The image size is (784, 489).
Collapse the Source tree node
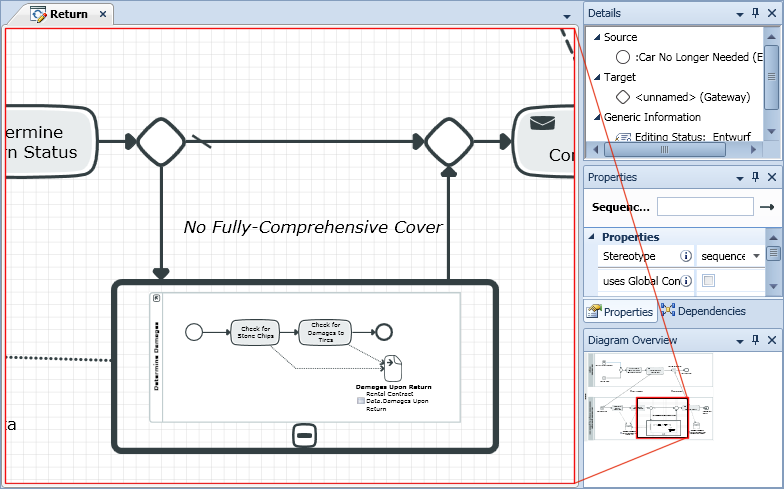pyautogui.click(x=596, y=37)
